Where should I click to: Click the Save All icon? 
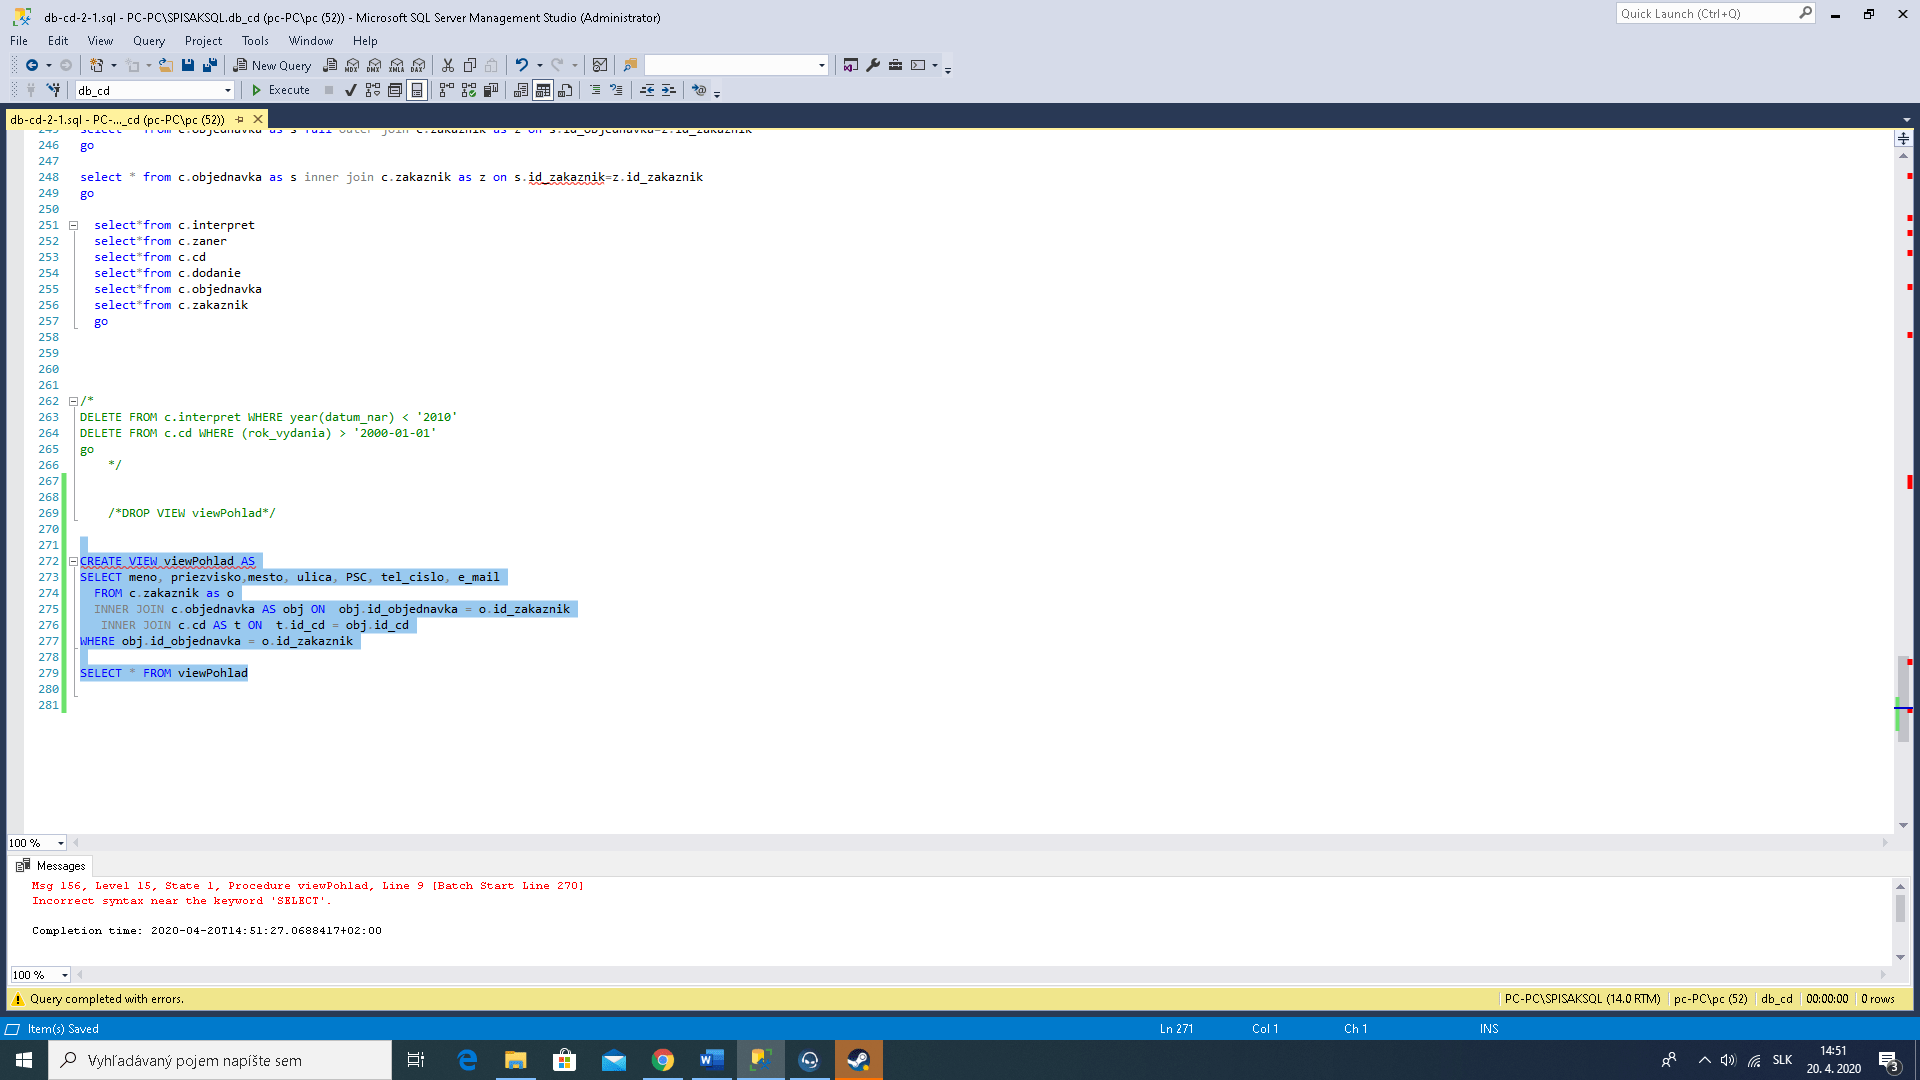pyautogui.click(x=210, y=65)
